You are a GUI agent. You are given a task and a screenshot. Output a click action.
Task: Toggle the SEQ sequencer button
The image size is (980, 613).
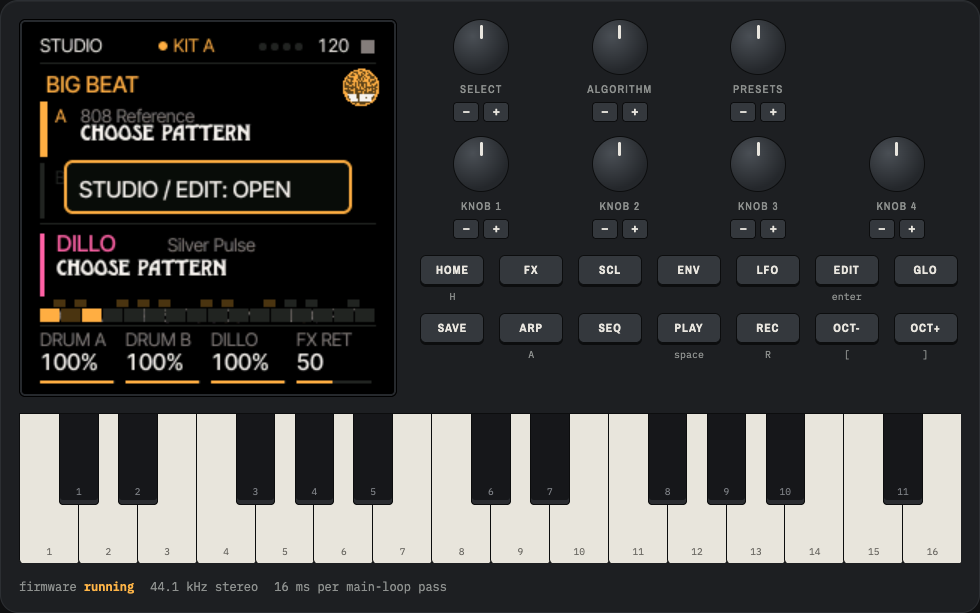(x=609, y=328)
